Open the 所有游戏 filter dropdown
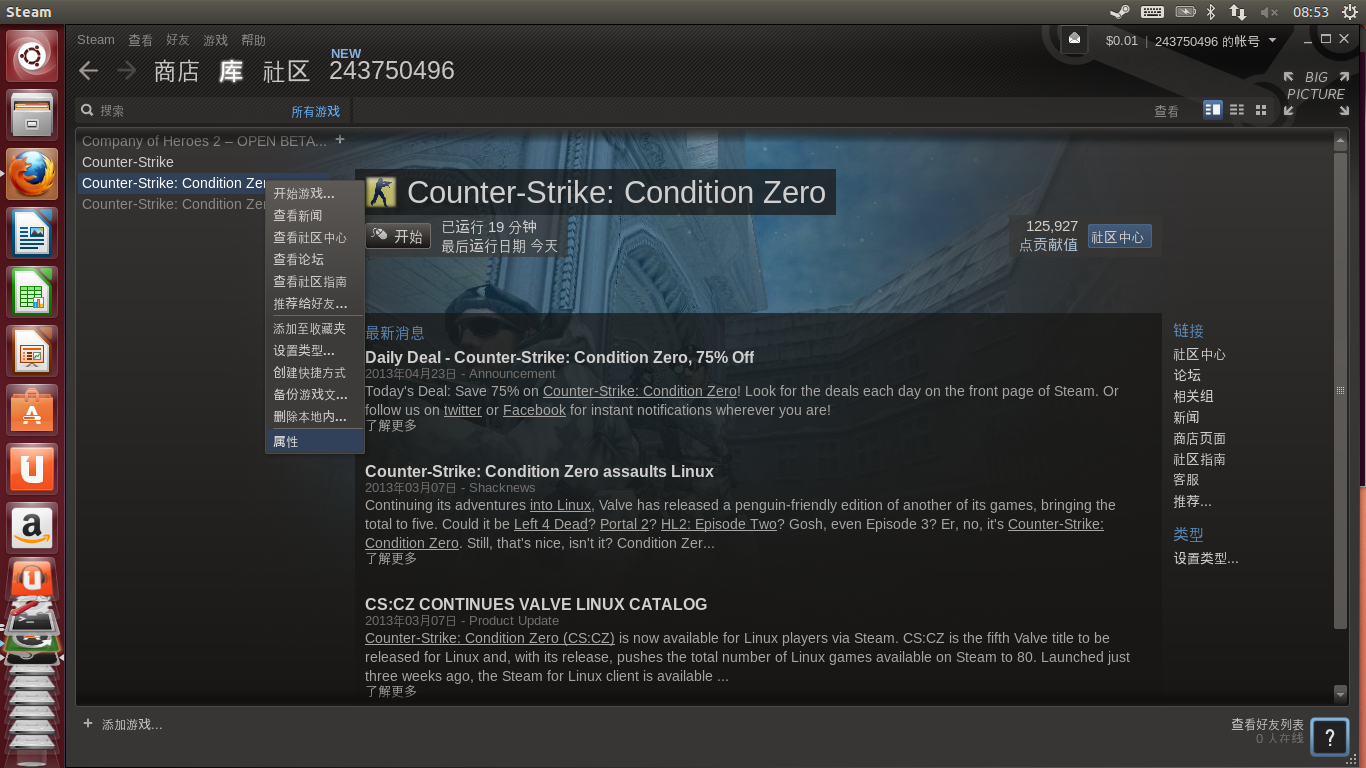Image resolution: width=1366 pixels, height=768 pixels. point(315,111)
